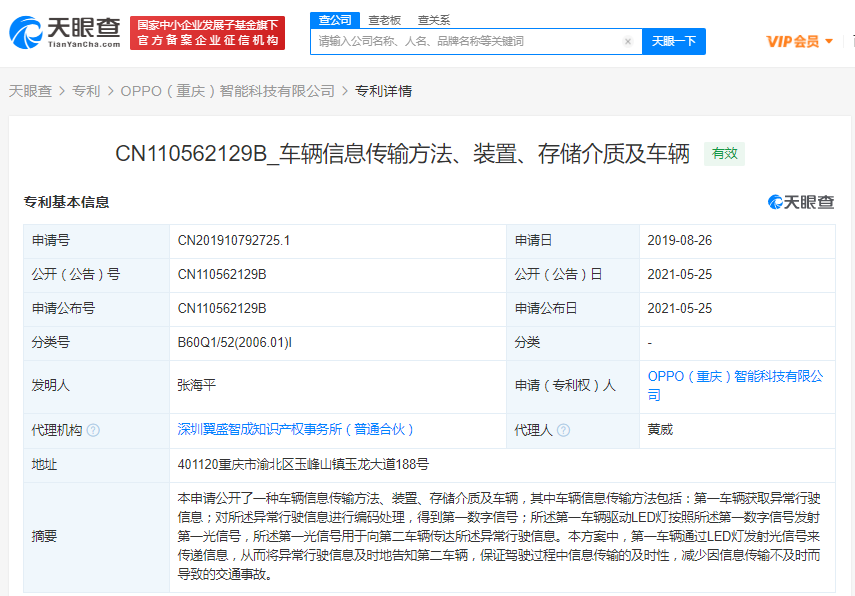Click the green 有效 status badge
The width and height of the screenshot is (855, 596).
coord(723,154)
